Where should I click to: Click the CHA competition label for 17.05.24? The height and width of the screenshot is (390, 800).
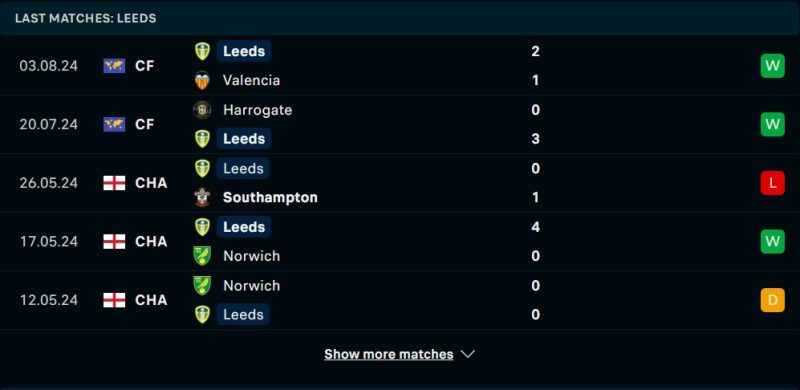click(151, 241)
